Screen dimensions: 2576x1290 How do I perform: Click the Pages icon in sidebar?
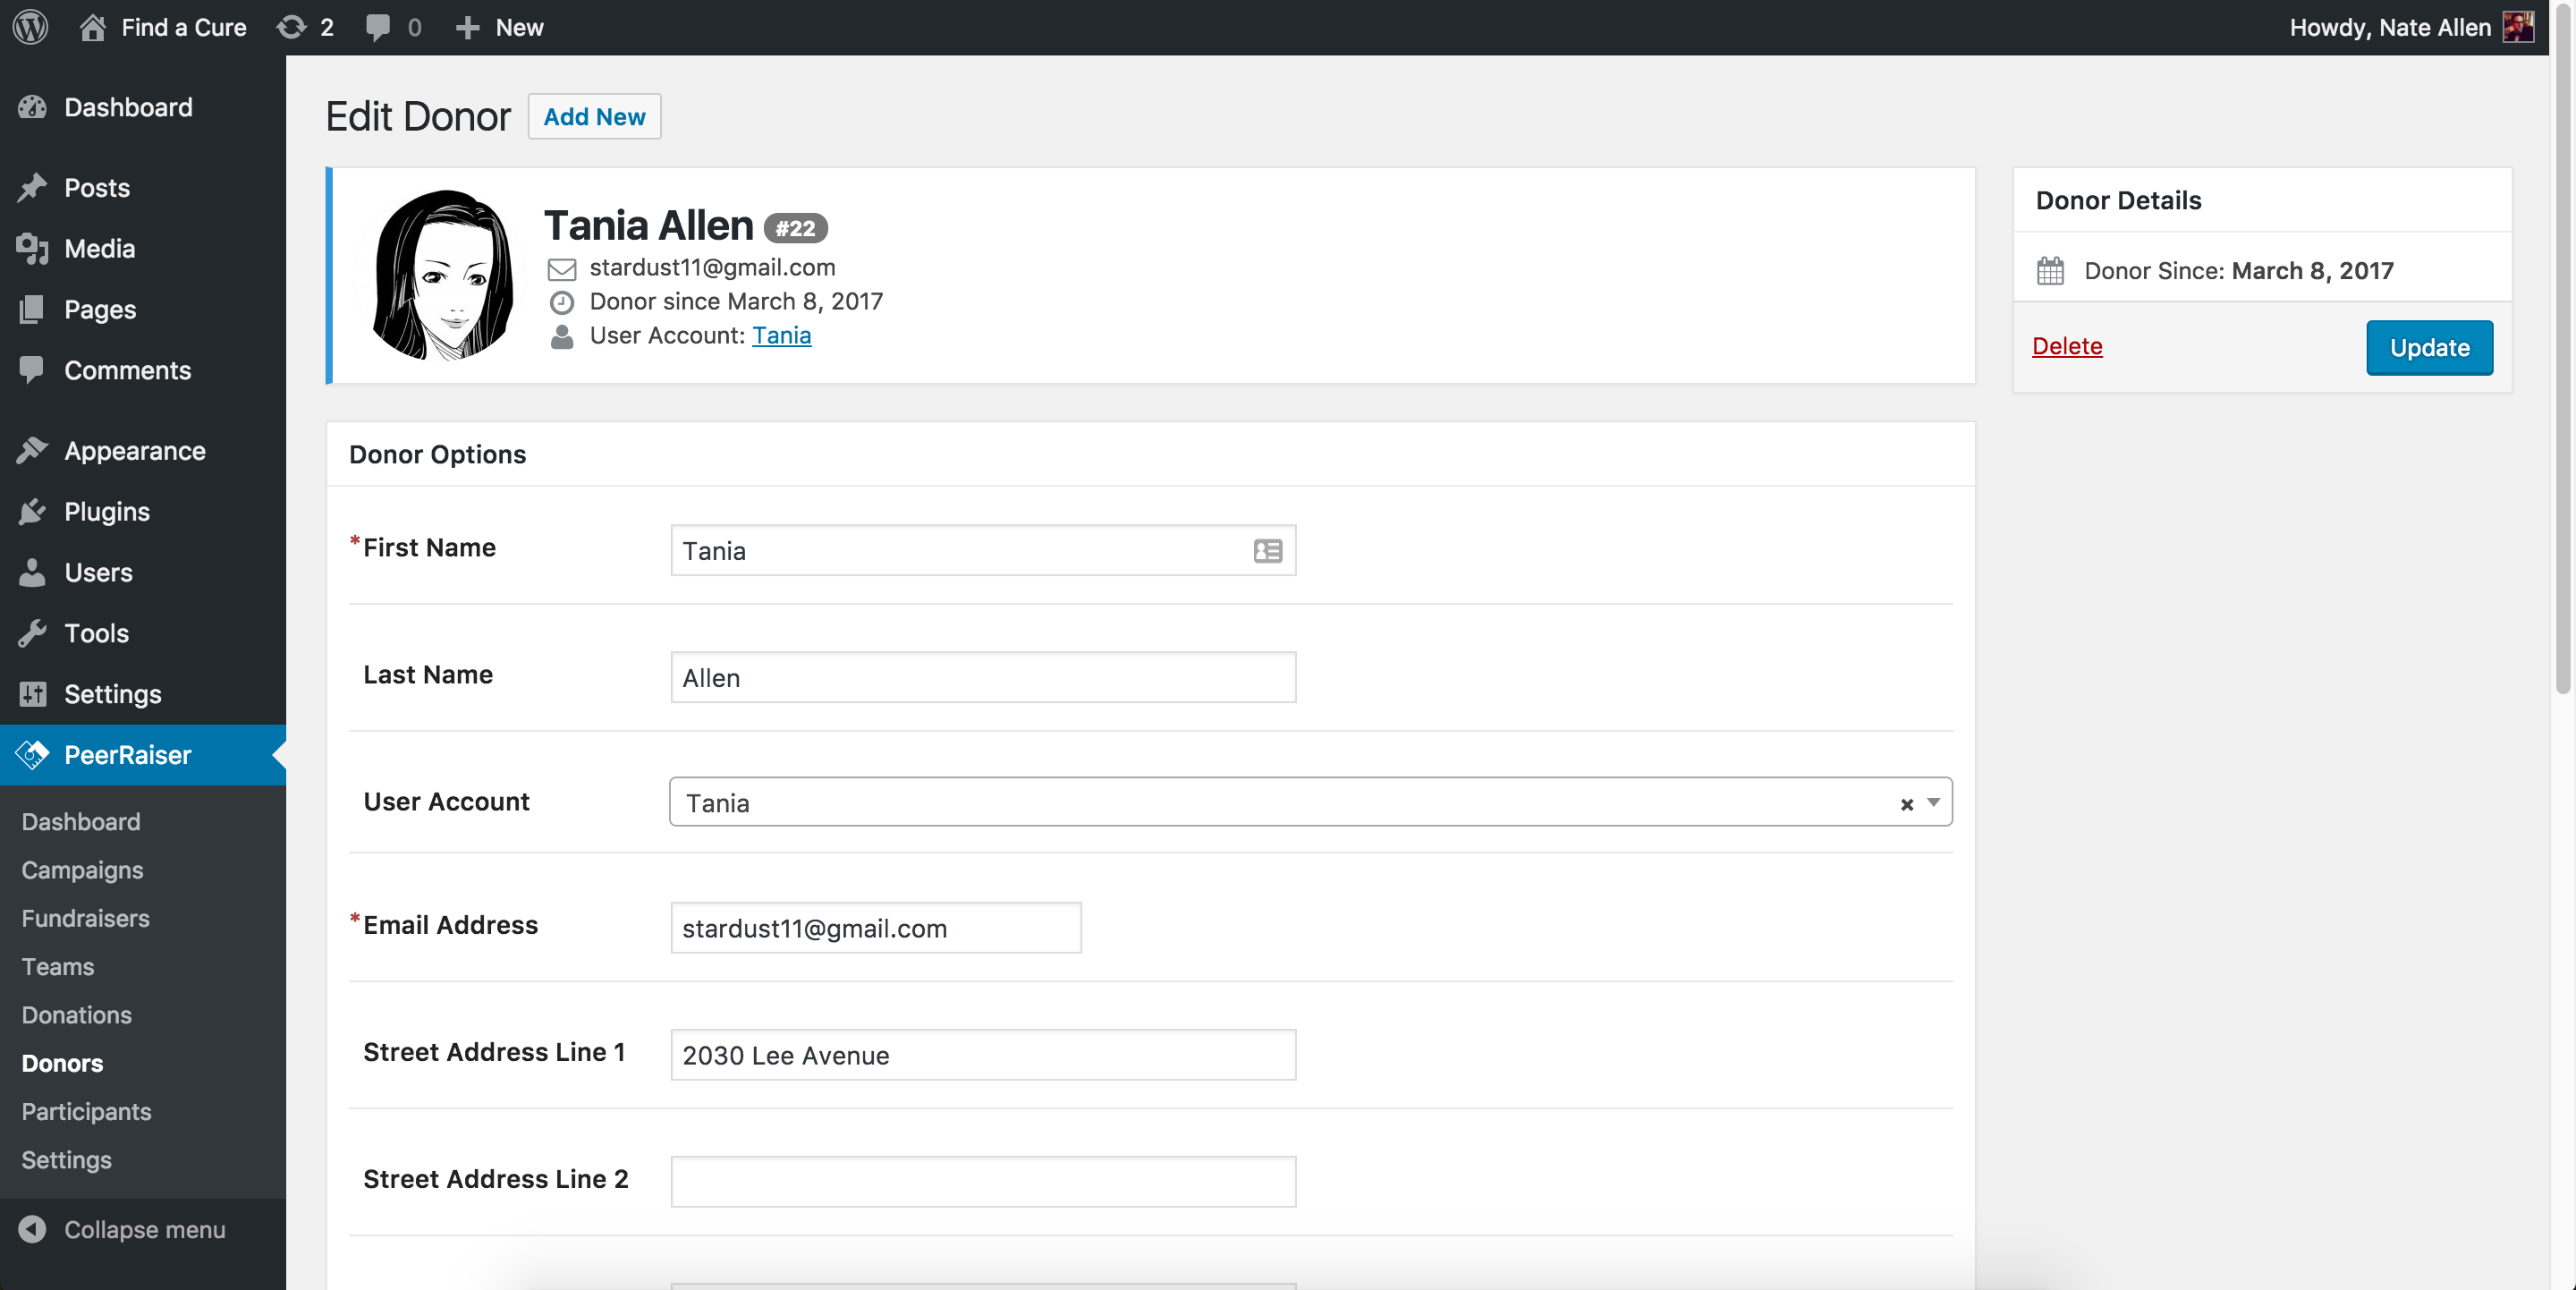pos(32,309)
